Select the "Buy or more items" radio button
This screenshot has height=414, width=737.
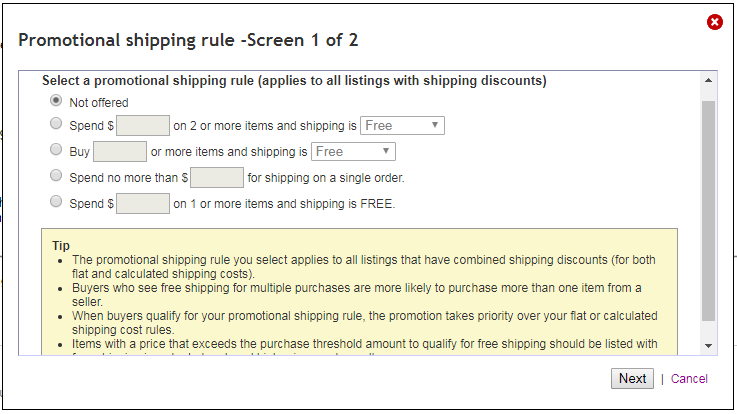(56, 149)
